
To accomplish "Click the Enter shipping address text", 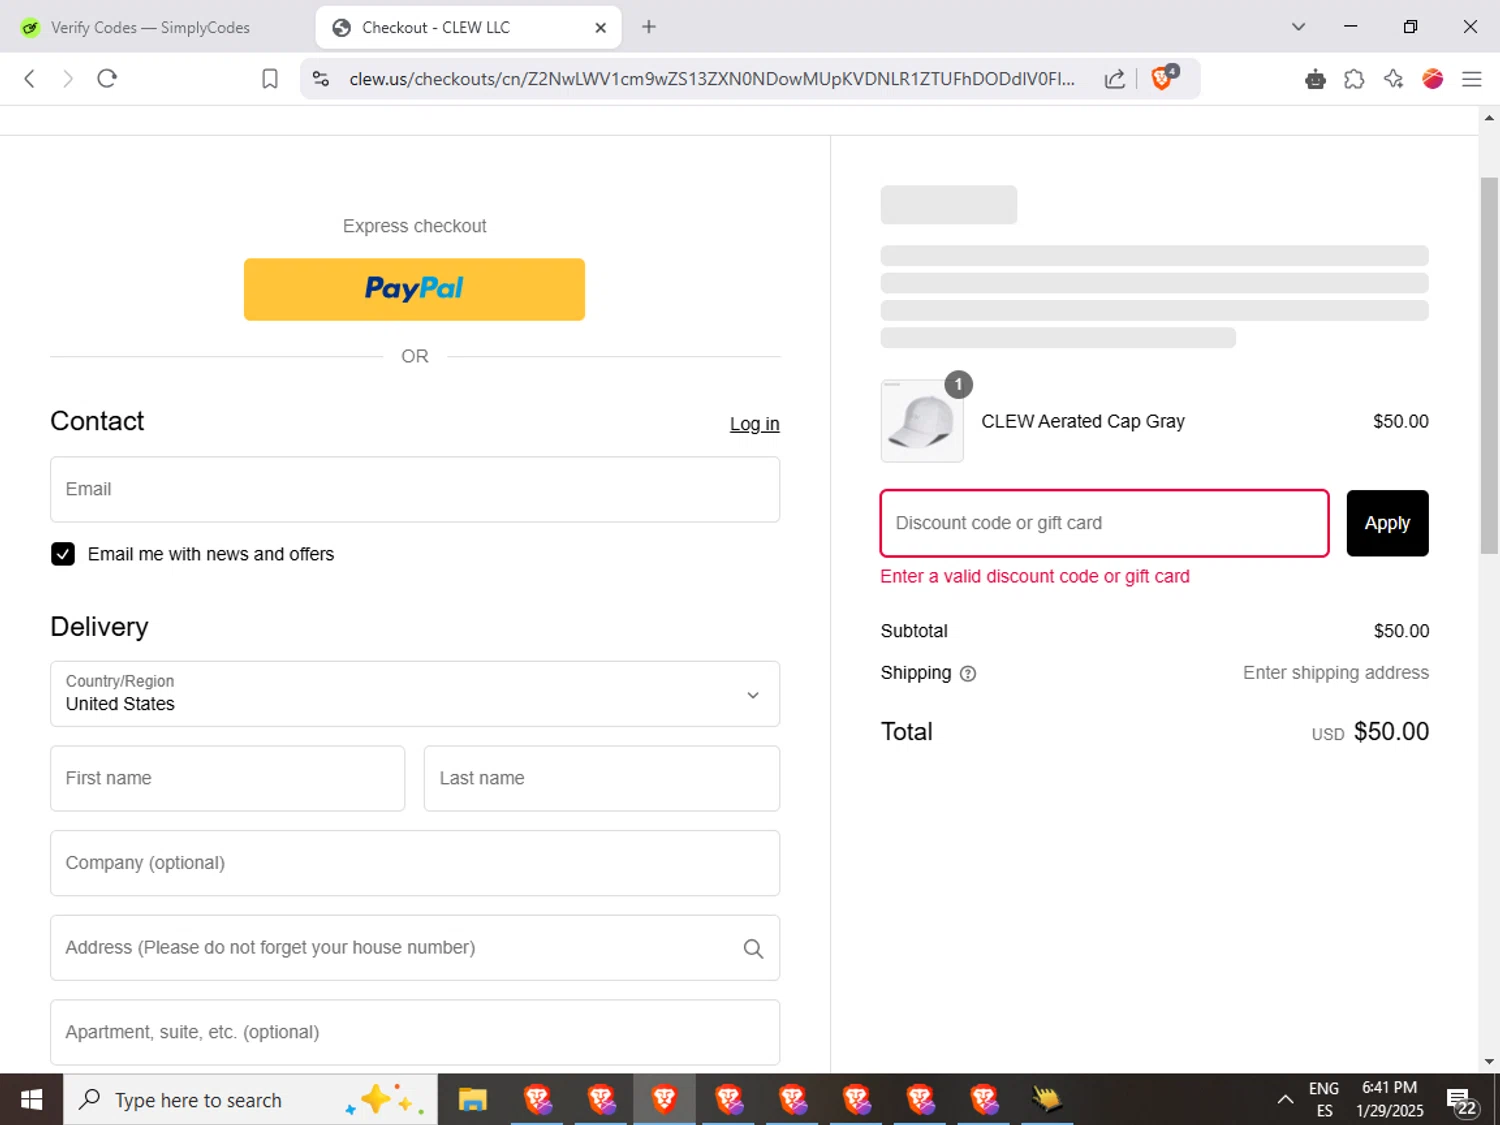I will pos(1336,673).
